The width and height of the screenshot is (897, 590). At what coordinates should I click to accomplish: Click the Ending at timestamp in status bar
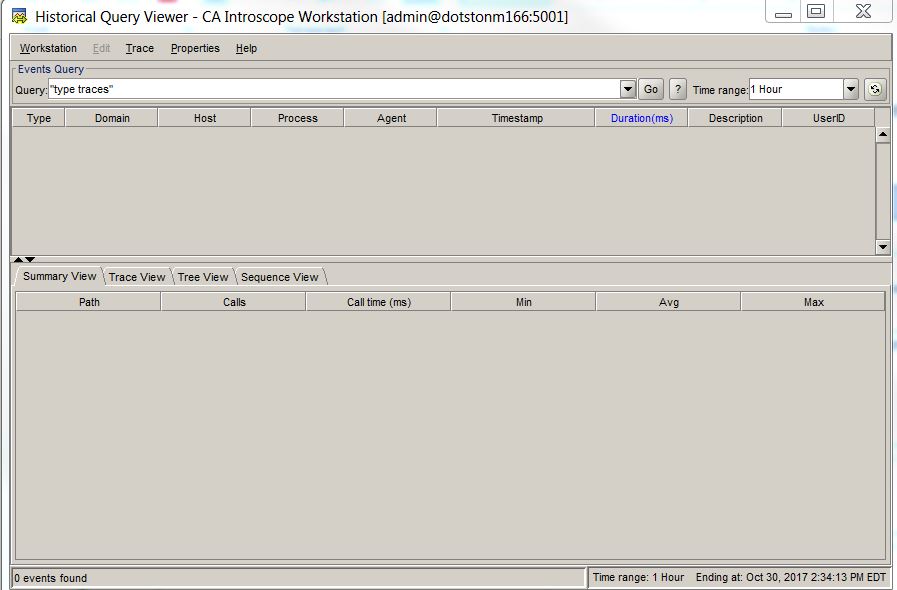(791, 577)
